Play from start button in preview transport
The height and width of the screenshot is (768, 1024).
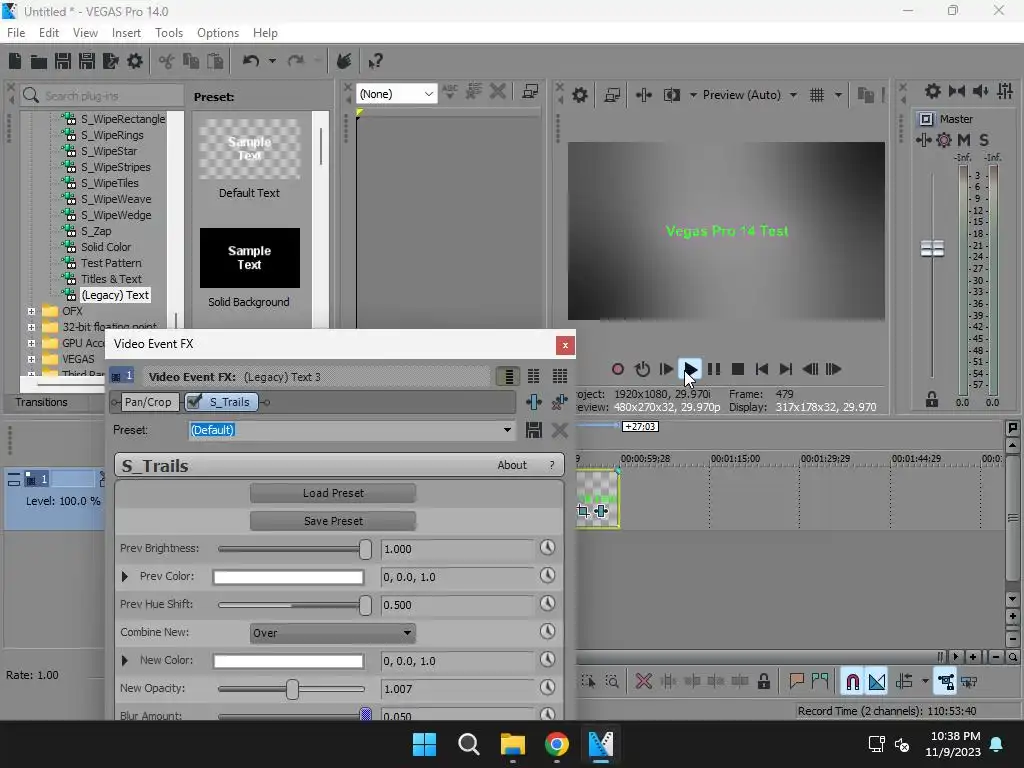tap(666, 370)
